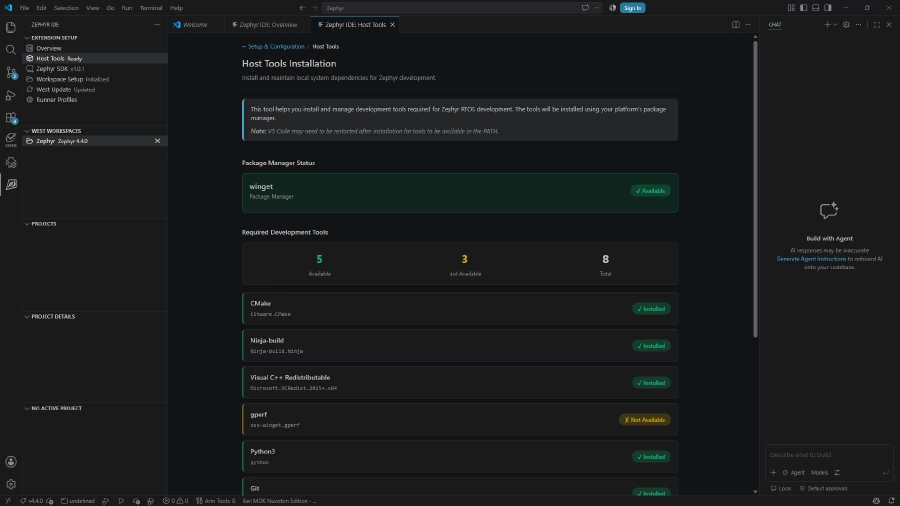This screenshot has width=900, height=506.
Task: Select Overview in Extension Setup
Action: [x=95, y=48]
